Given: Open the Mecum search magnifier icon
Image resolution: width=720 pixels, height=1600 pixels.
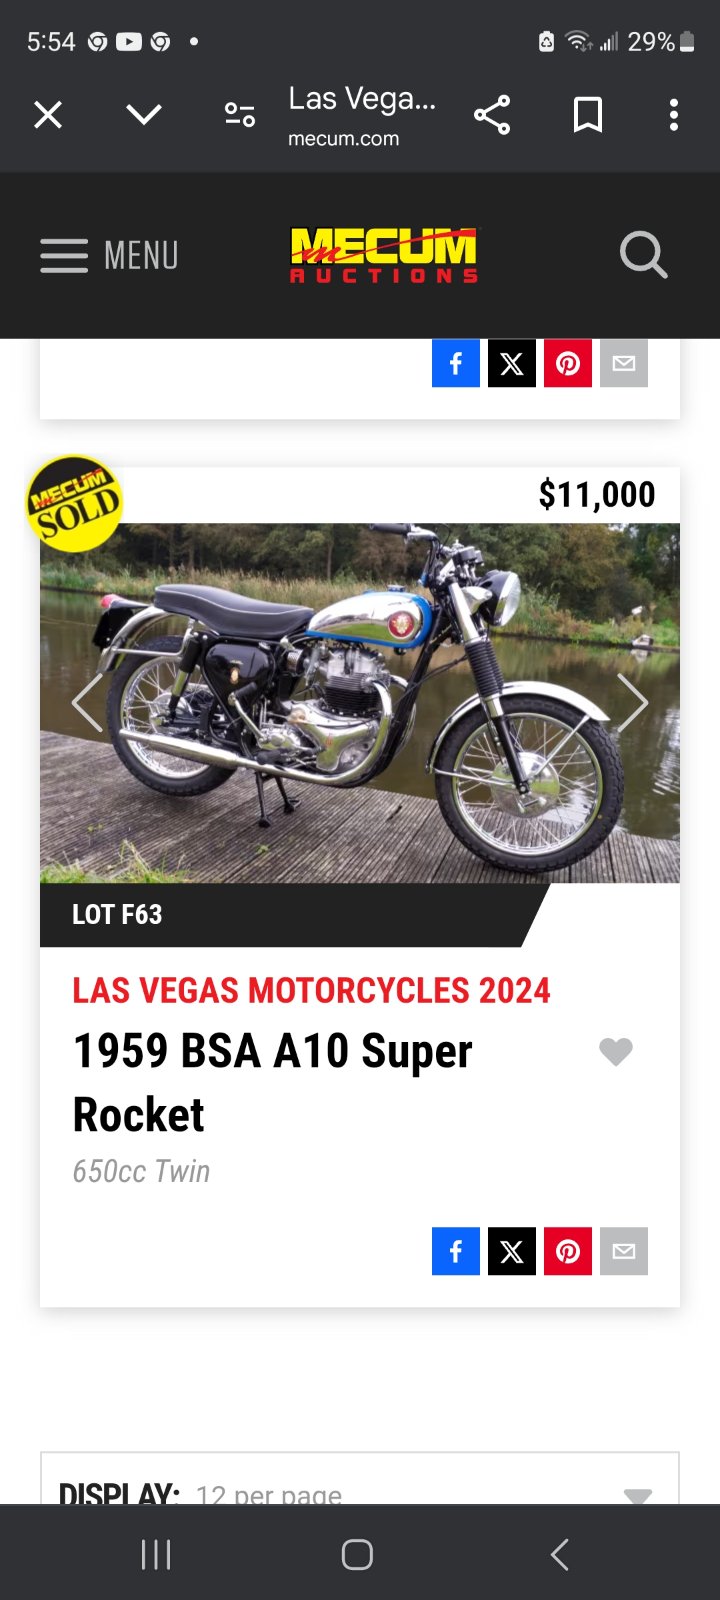Looking at the screenshot, I should (643, 255).
